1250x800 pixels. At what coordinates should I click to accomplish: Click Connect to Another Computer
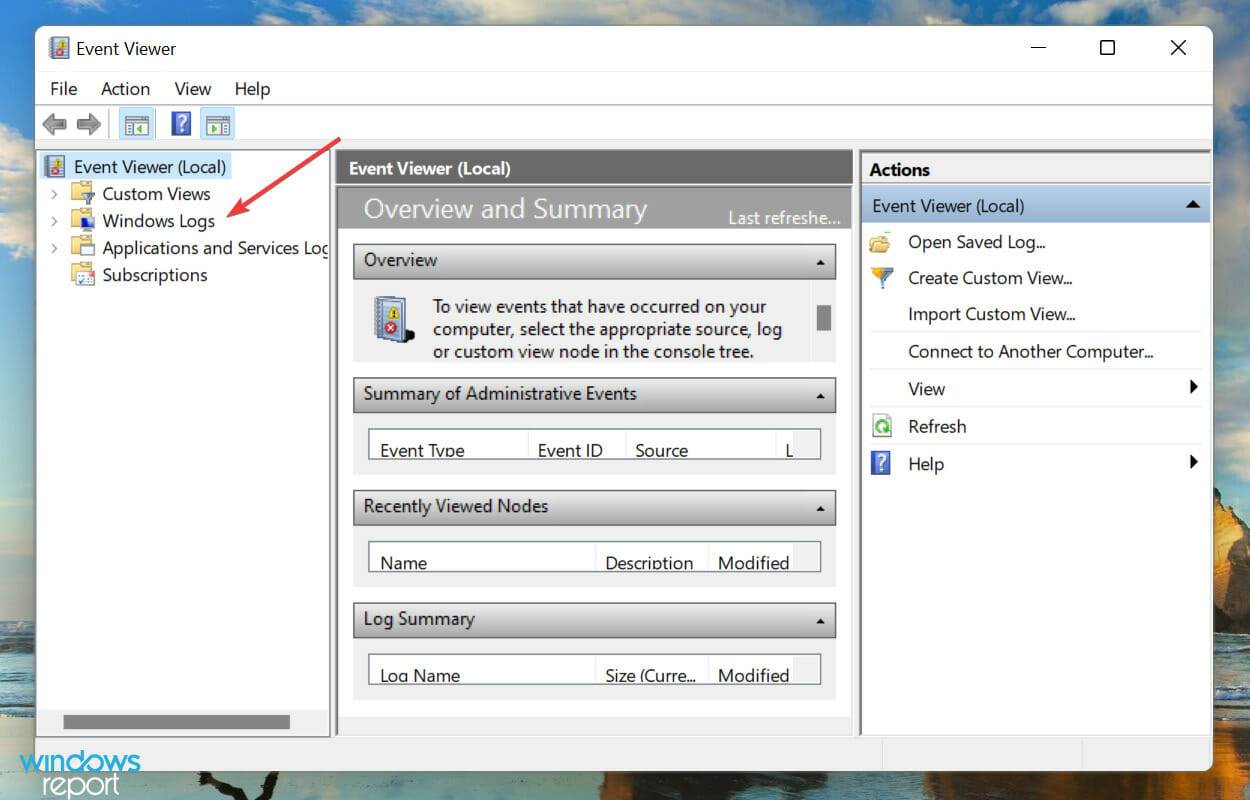pyautogui.click(x=1031, y=351)
